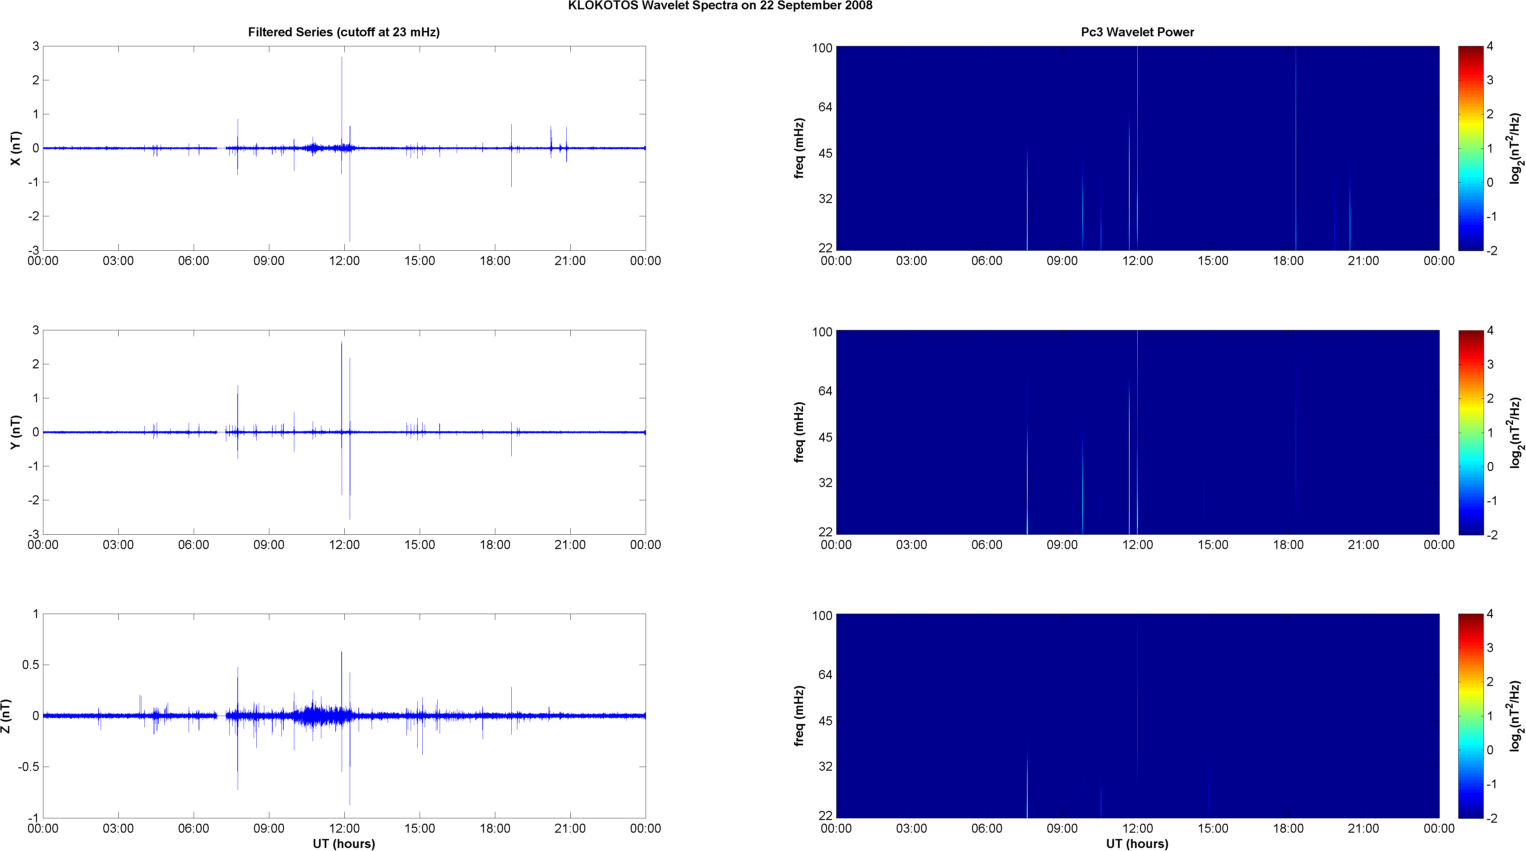This screenshot has width=1526, height=851.
Task: Click the log2(nT²/Hz) label of top colorbar
Action: 1516,148
